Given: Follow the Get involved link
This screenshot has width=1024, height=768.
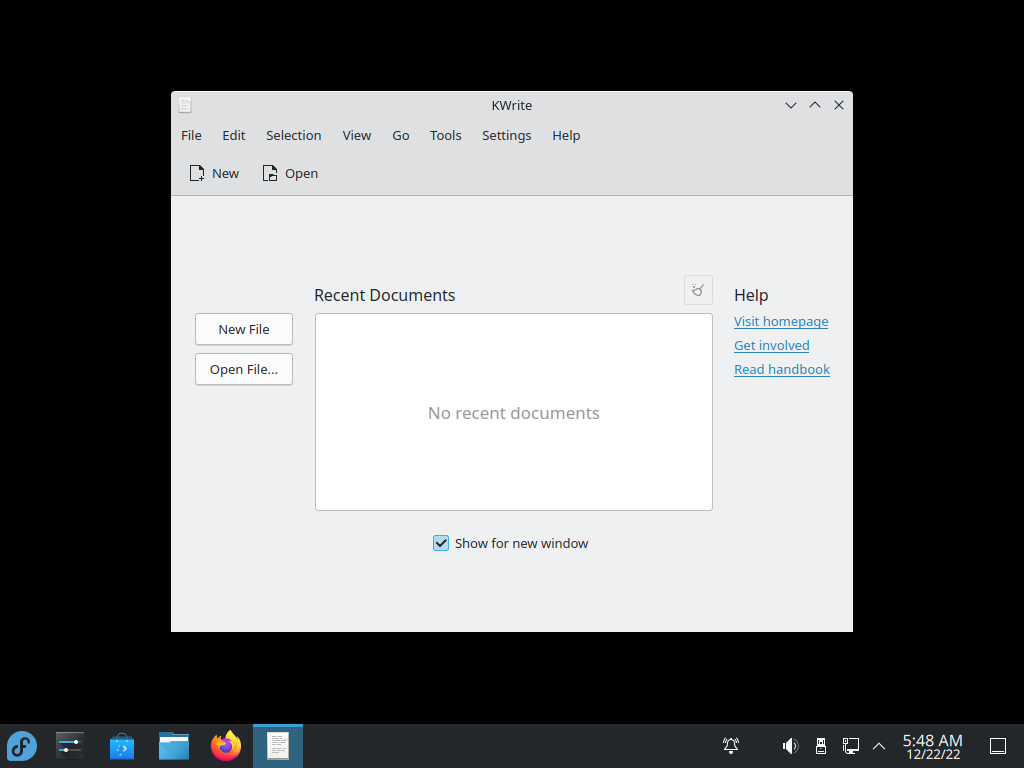Looking at the screenshot, I should point(771,345).
